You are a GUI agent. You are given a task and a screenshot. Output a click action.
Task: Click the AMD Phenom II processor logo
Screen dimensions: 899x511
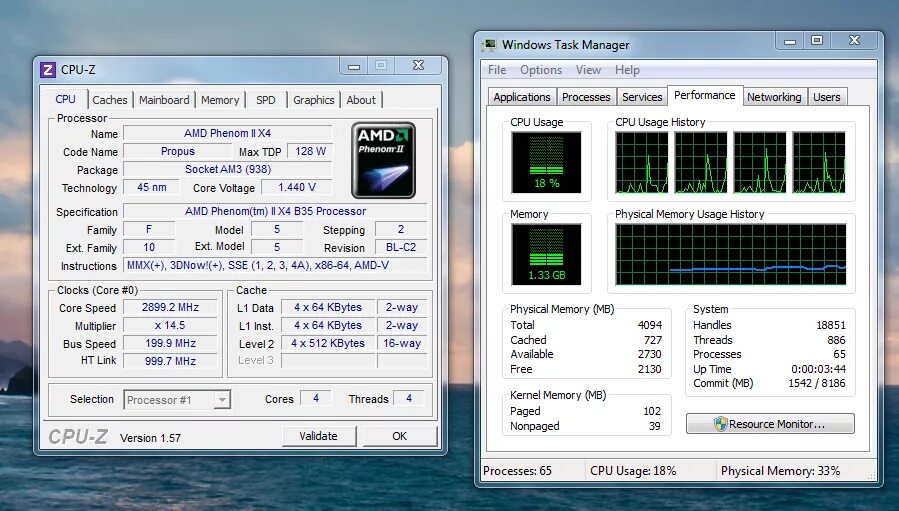coord(383,160)
